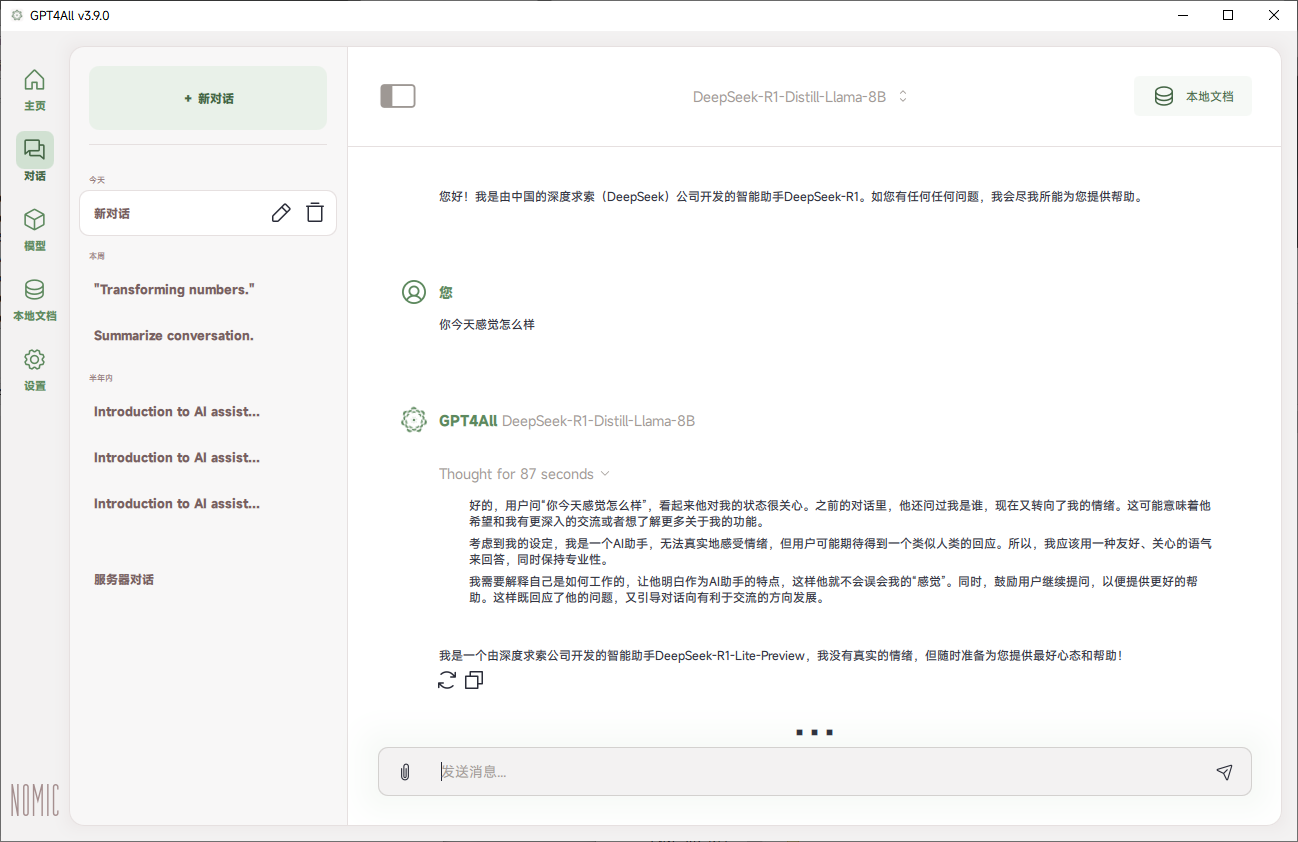Screen dimensions: 1298x842
Task: Open the 本地文档 database icon in sidebar
Action: (35, 290)
